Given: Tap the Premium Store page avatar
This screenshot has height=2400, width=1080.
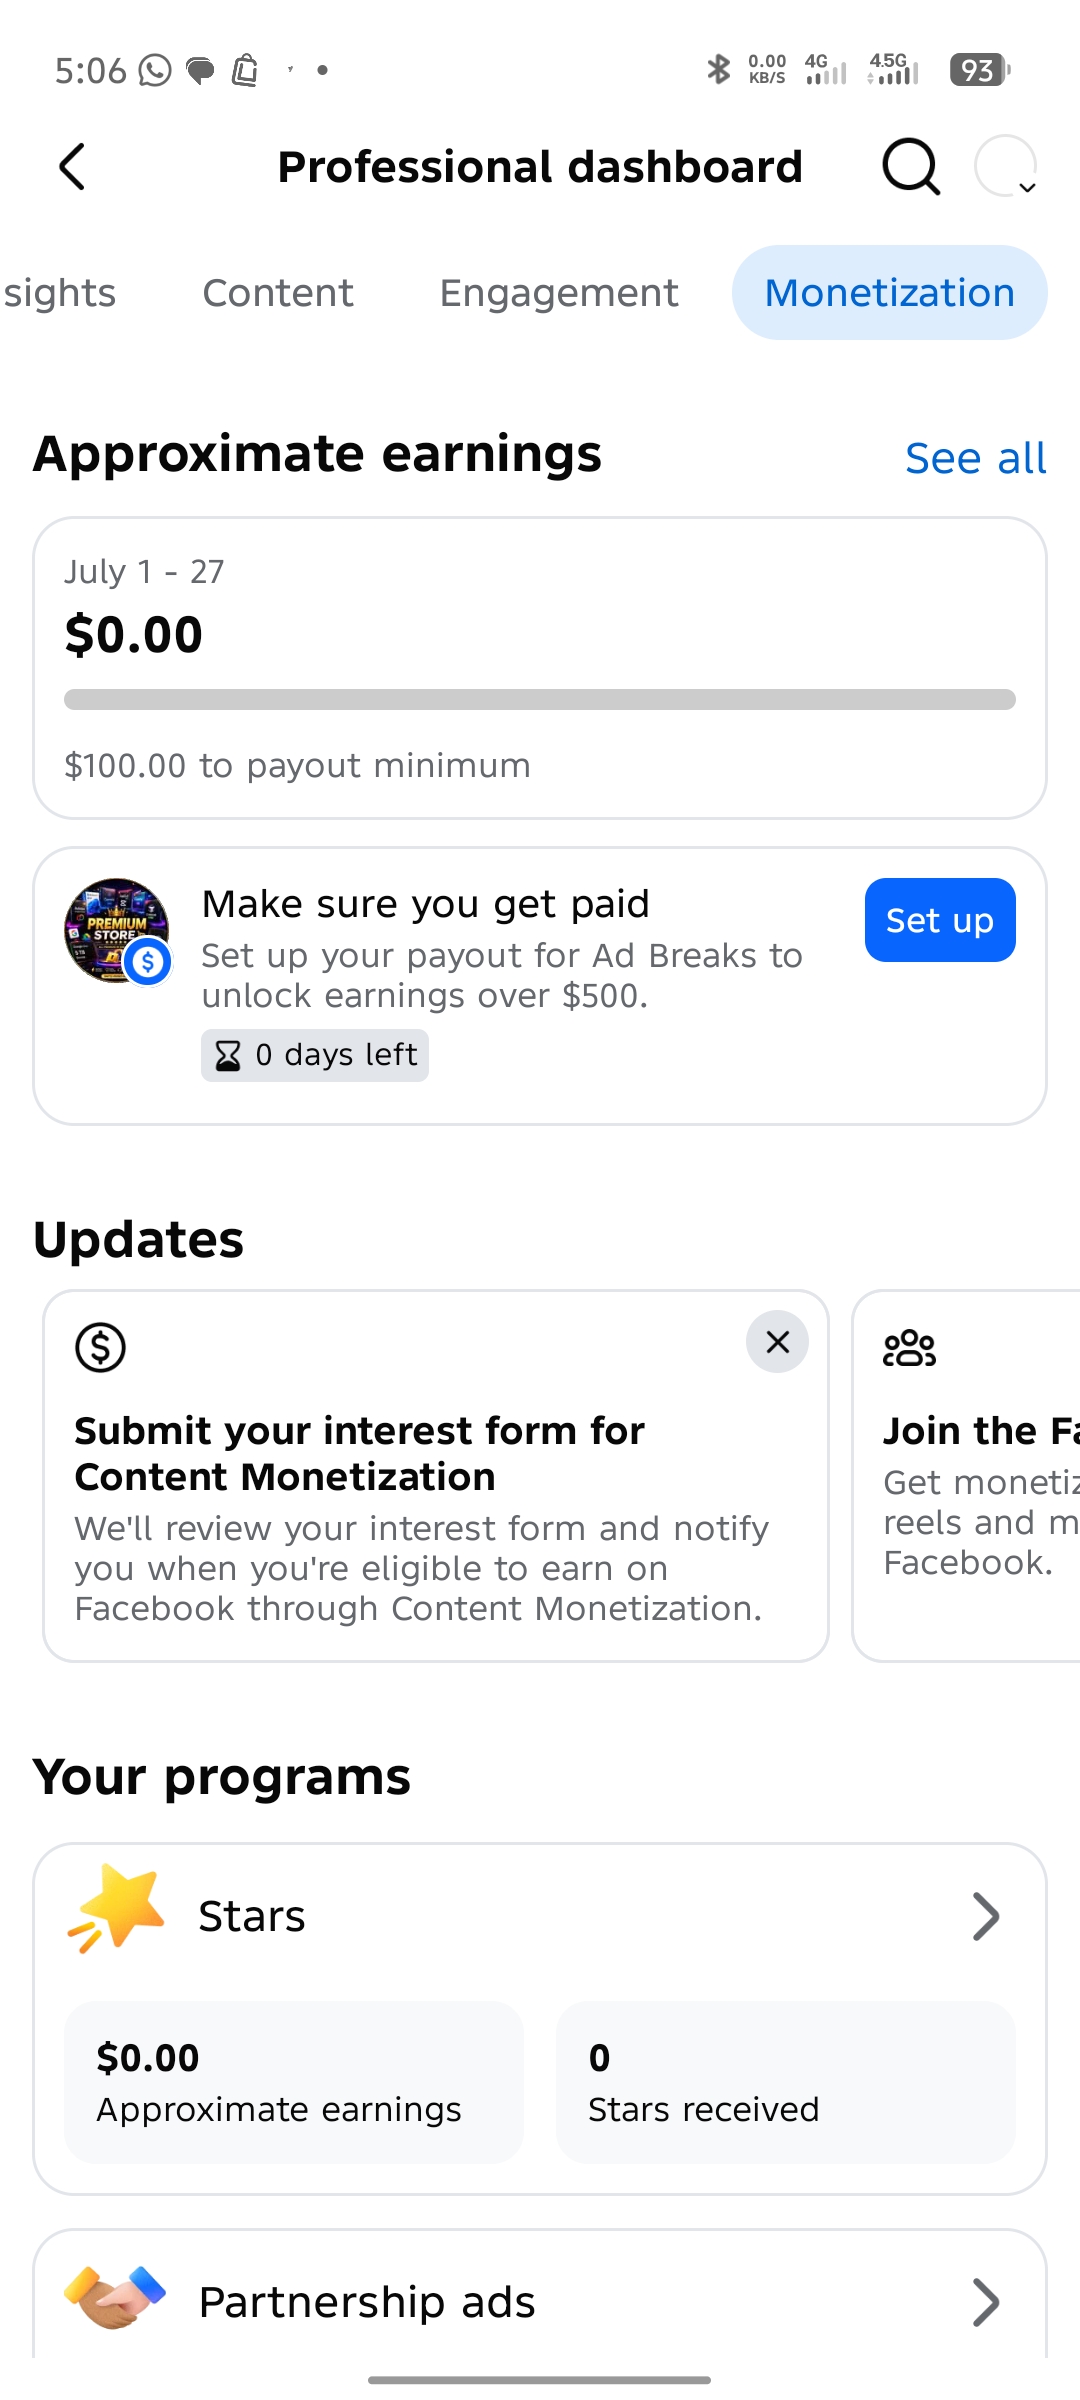Looking at the screenshot, I should click(x=117, y=931).
